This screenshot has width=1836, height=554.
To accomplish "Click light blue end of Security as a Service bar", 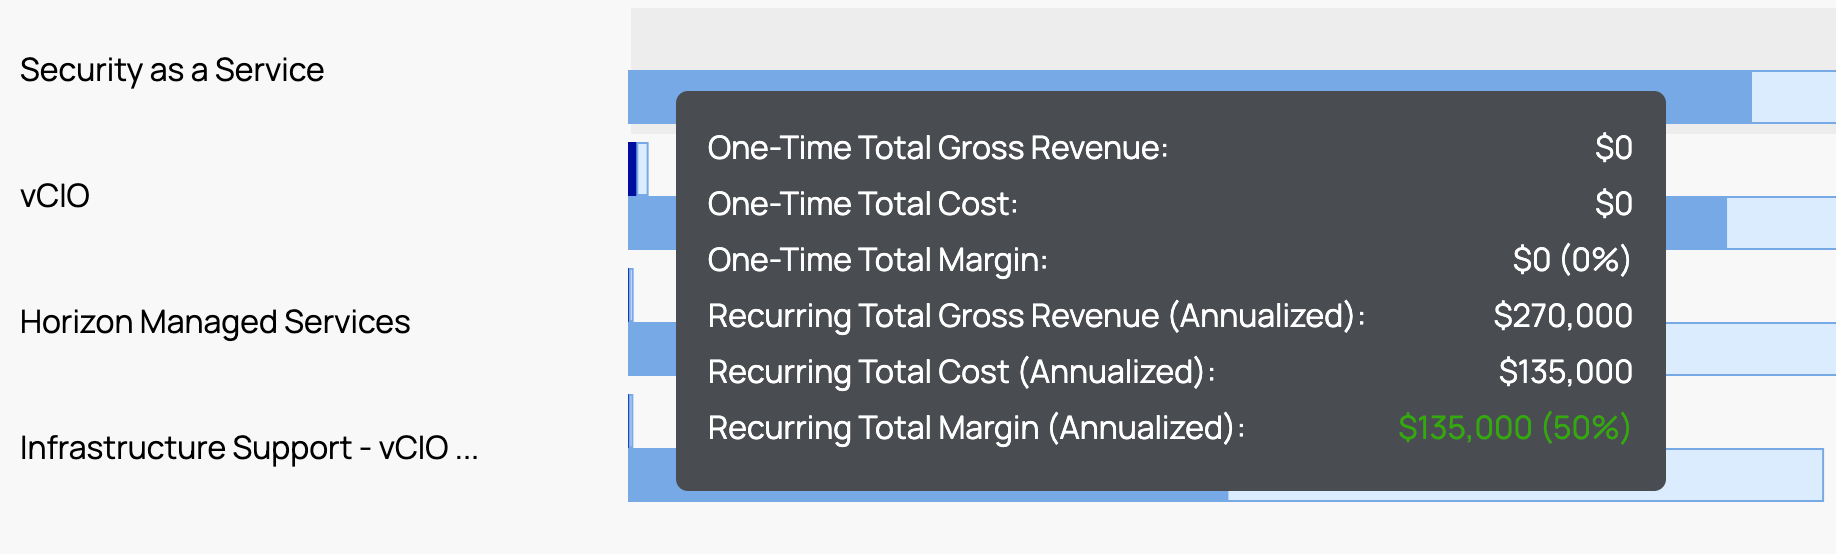I will [1793, 97].
